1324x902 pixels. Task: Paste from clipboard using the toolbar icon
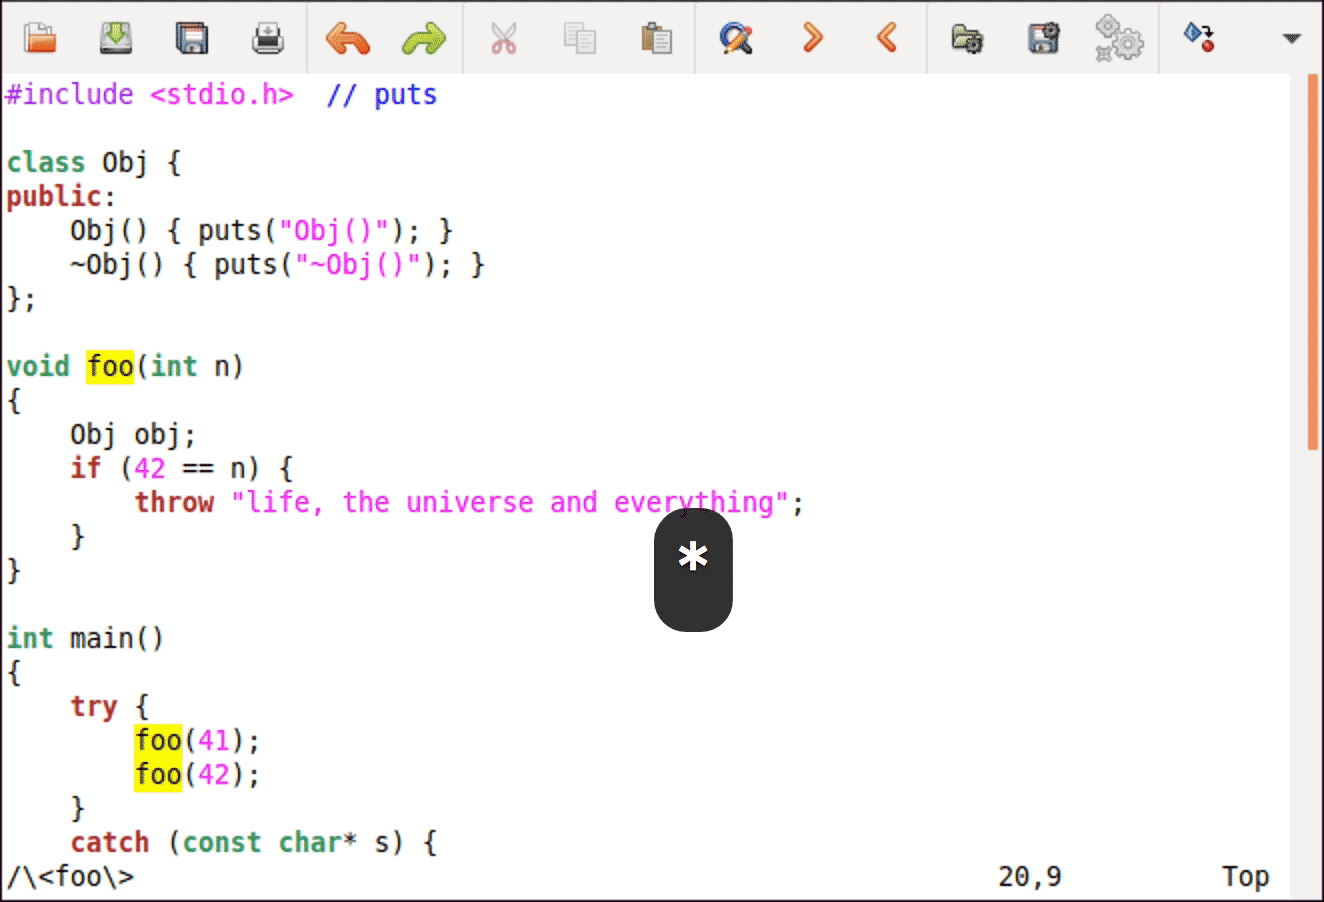tap(656, 38)
